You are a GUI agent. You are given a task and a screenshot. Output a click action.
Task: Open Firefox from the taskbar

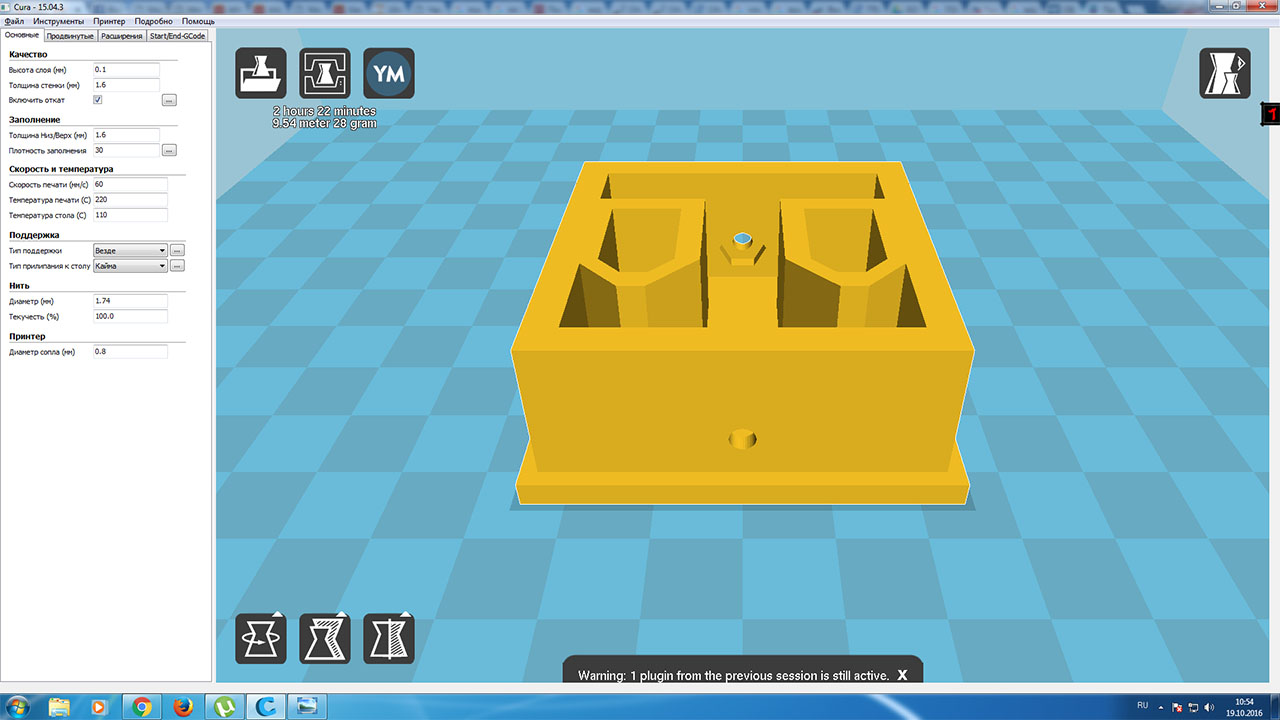point(183,707)
